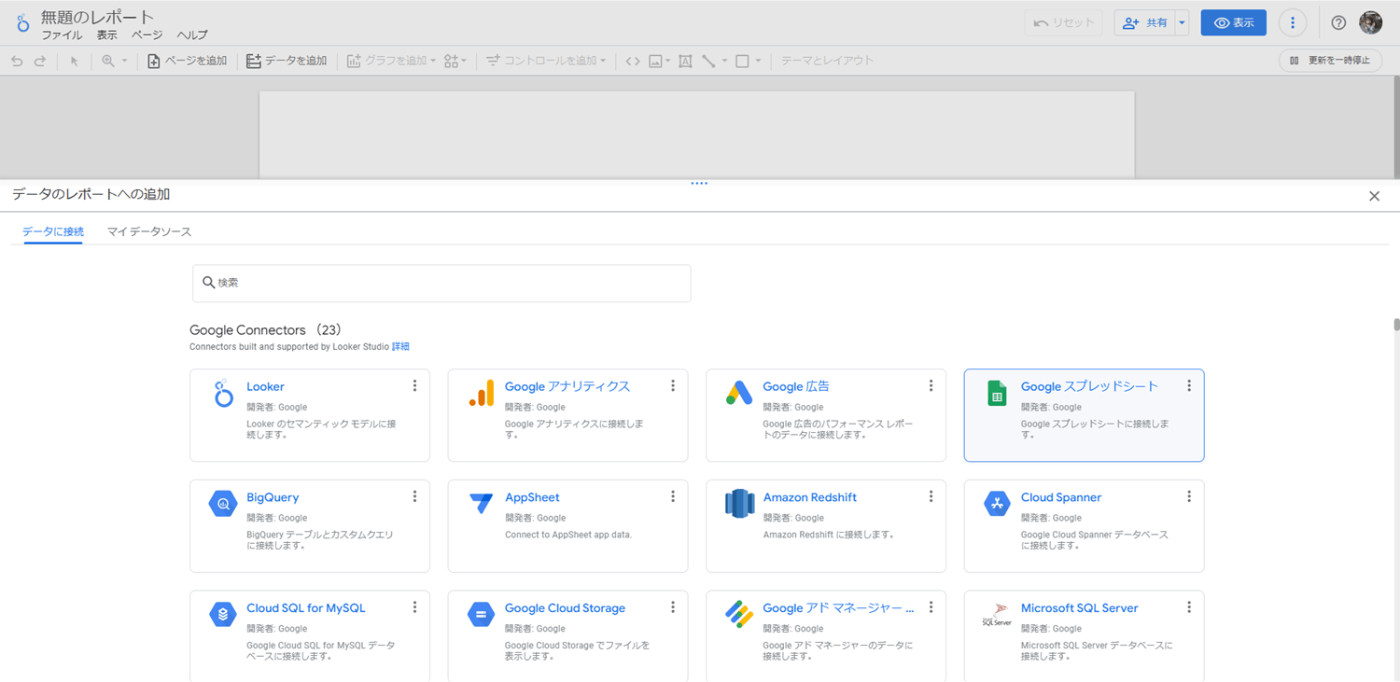This screenshot has width=1400, height=682.
Task: Click the community visualizations icon
Action: coord(452,61)
